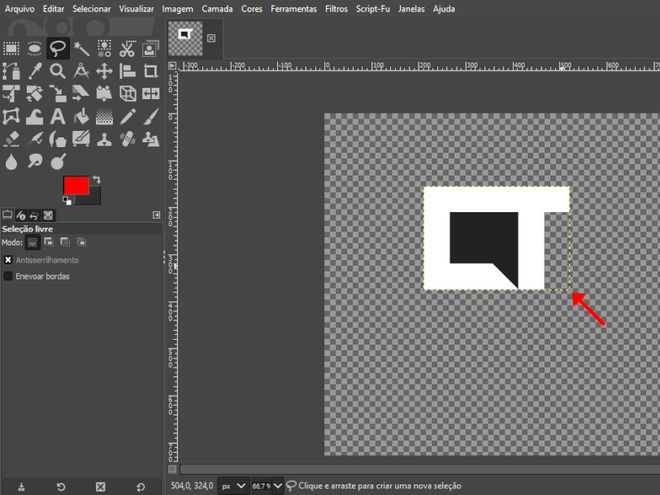Select the Select by Color tool
Viewport: 660px width, 495px height.
(104, 49)
